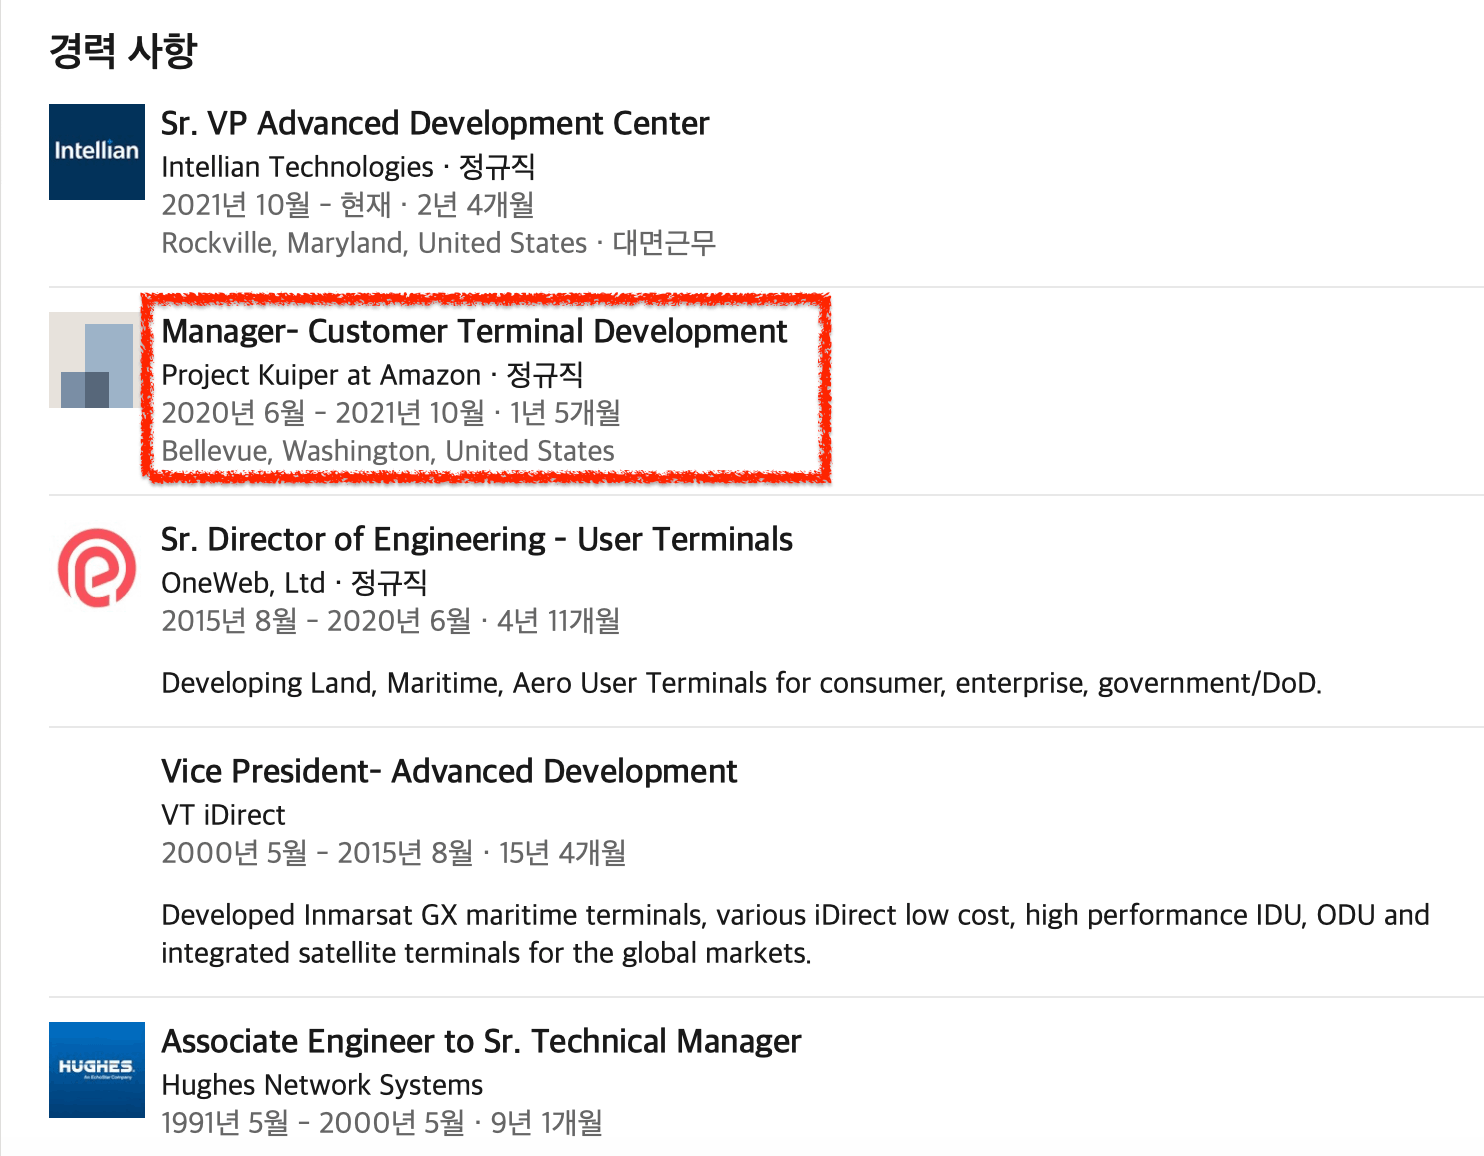The width and height of the screenshot is (1484, 1156).
Task: Click the 경력 사항 section heading
Action: 123,51
